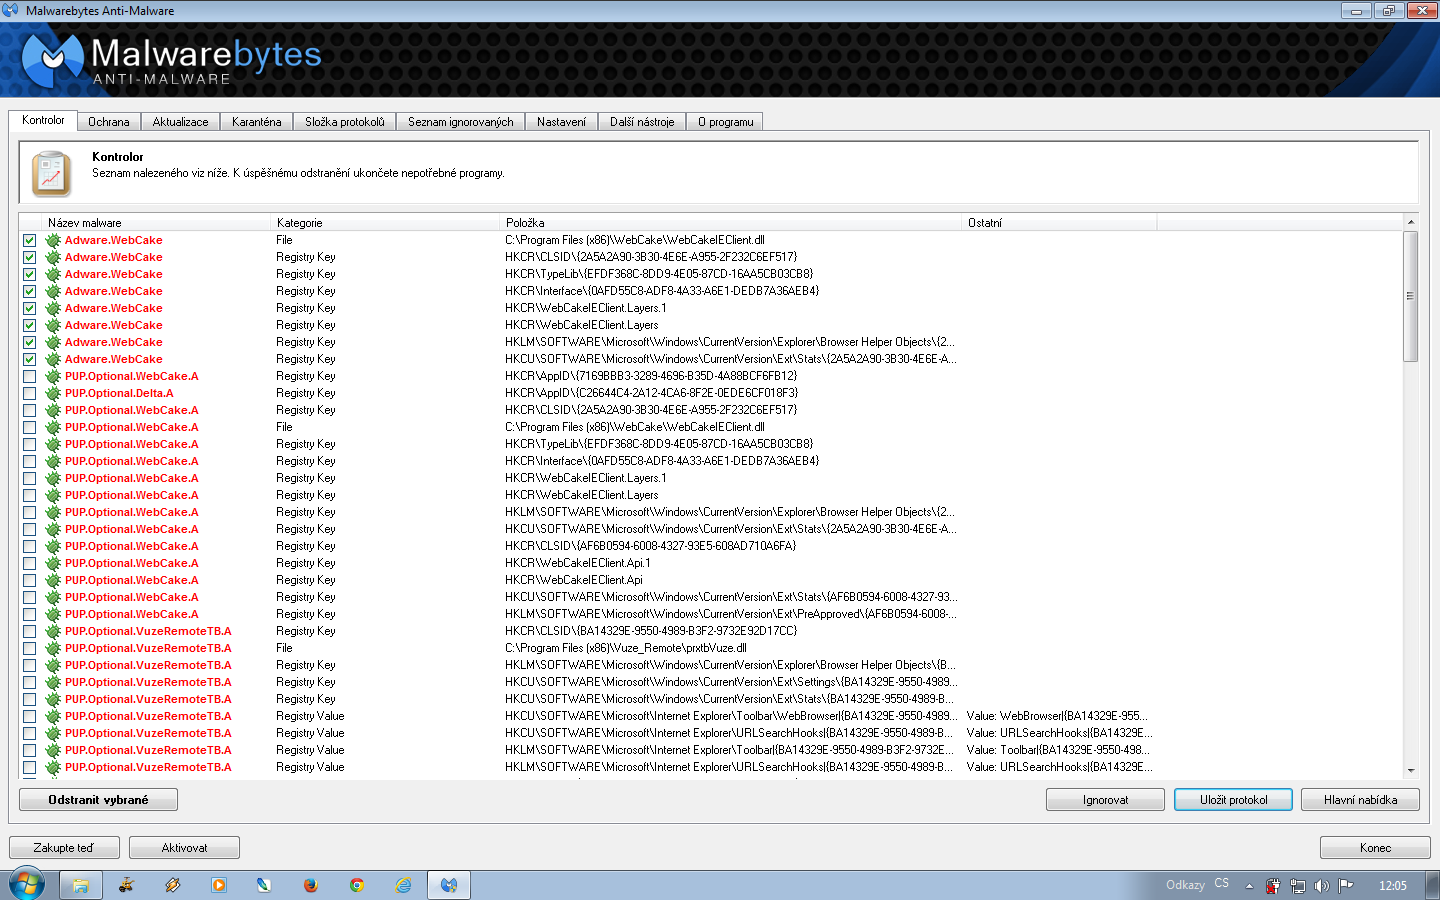Click bug icon of PUP.Optional.Delta.A row

(x=53, y=393)
